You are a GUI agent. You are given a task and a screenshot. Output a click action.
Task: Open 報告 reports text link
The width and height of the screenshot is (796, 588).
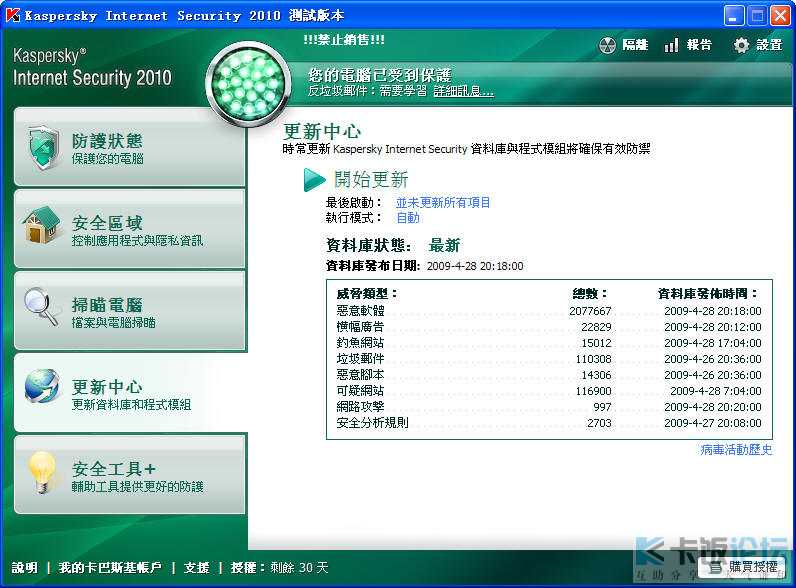(699, 45)
